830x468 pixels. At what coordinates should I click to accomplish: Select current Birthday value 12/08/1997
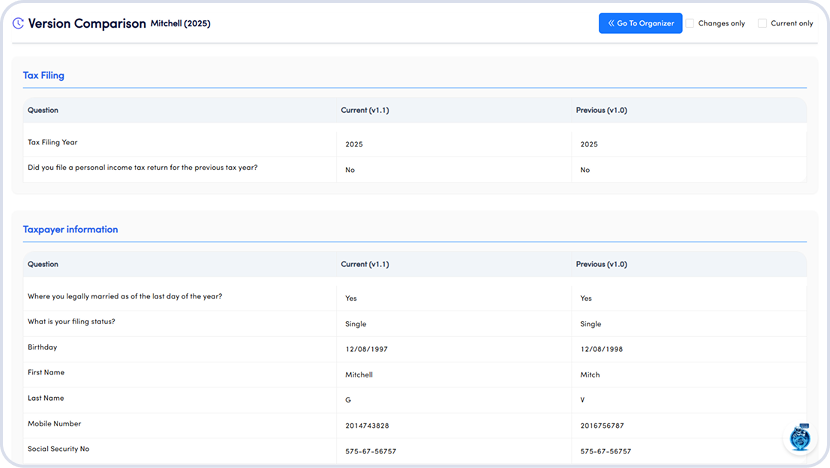point(366,349)
